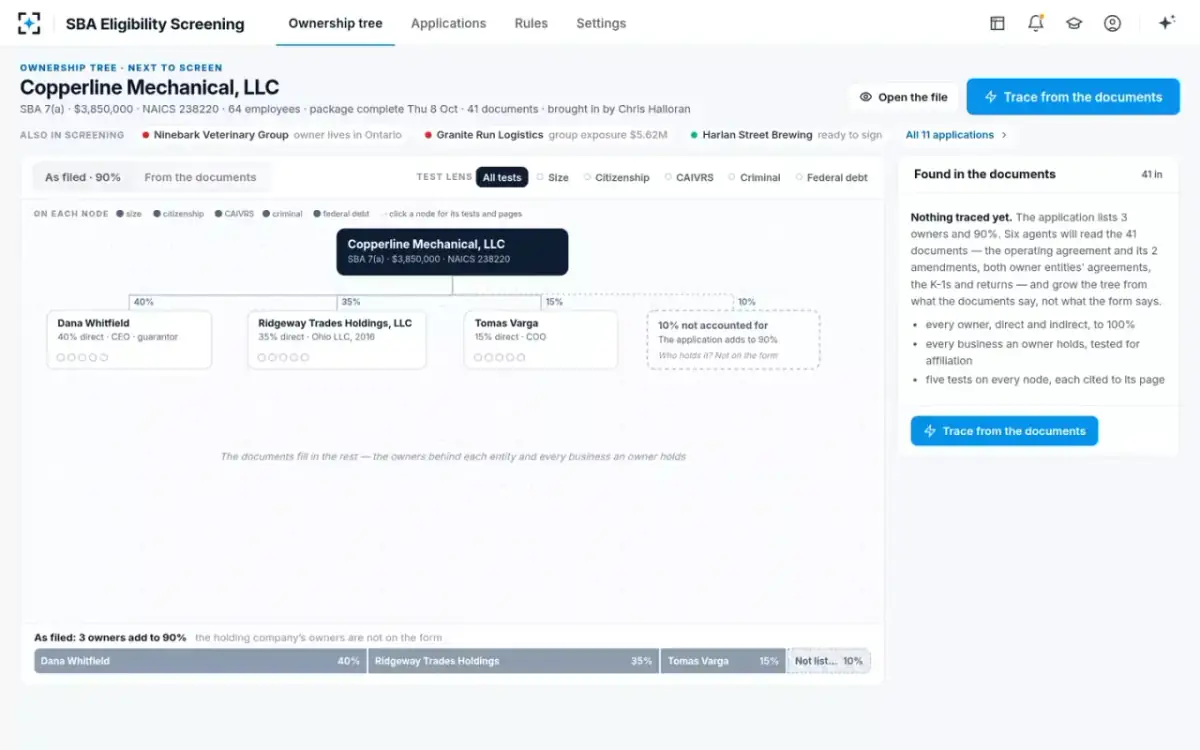The height and width of the screenshot is (750, 1200).
Task: Click the Open the file button
Action: tap(903, 97)
